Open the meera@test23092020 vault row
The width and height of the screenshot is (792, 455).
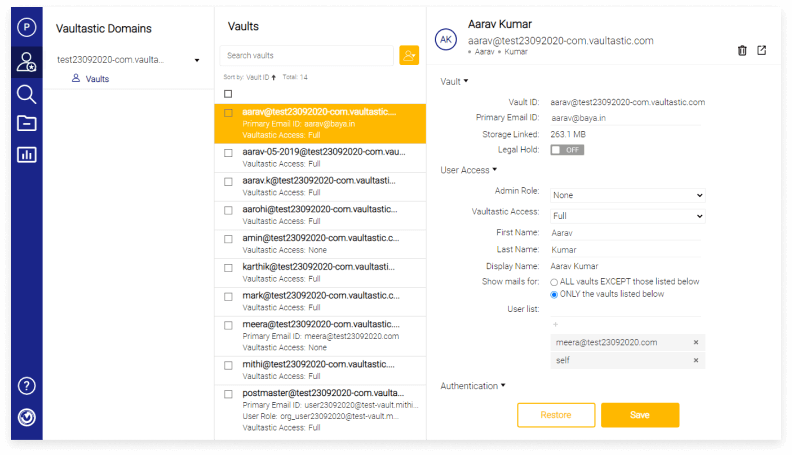(x=320, y=336)
